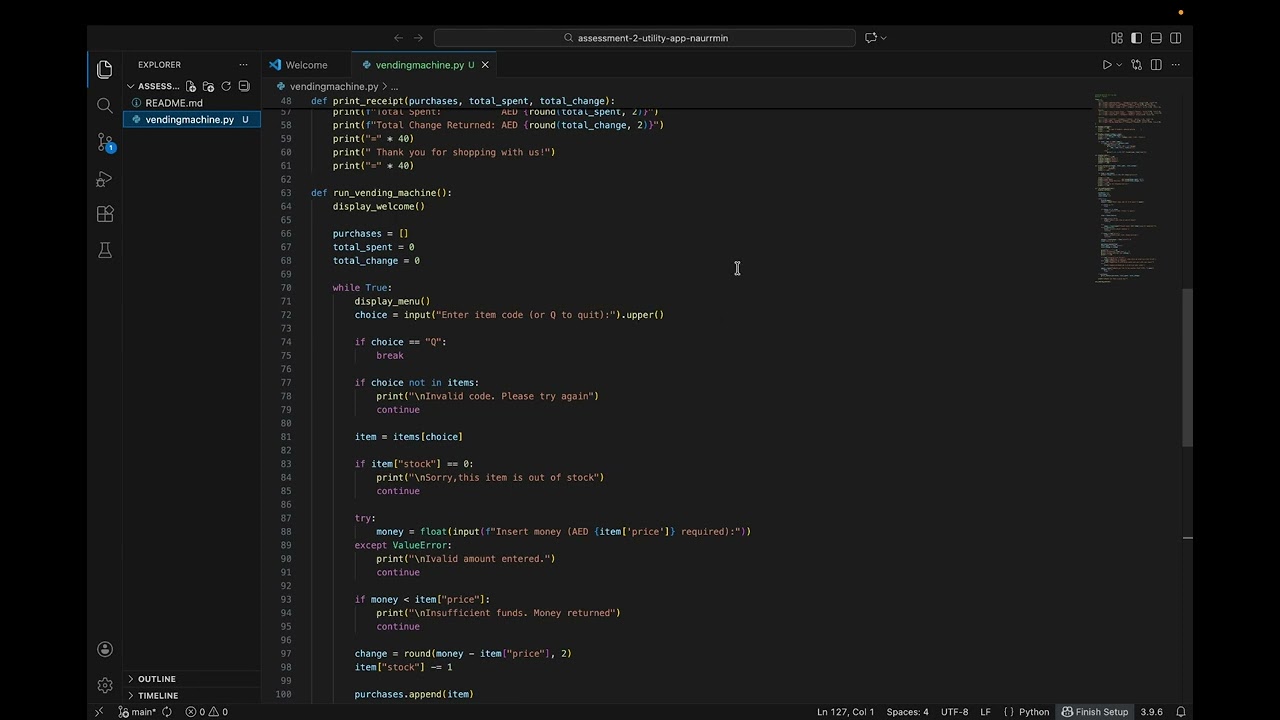This screenshot has width=1280, height=720.
Task: Refresh the Explorer file tree
Action: (226, 86)
